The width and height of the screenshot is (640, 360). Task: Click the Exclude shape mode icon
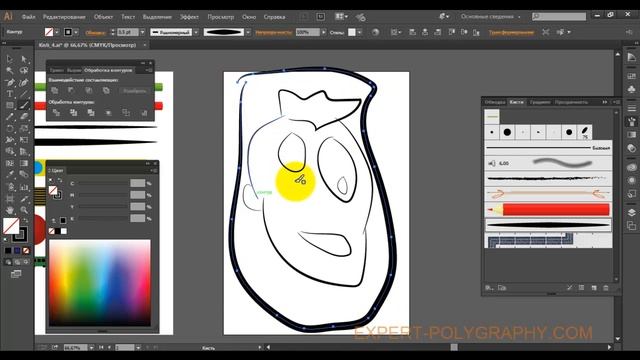pyautogui.click(x=106, y=90)
